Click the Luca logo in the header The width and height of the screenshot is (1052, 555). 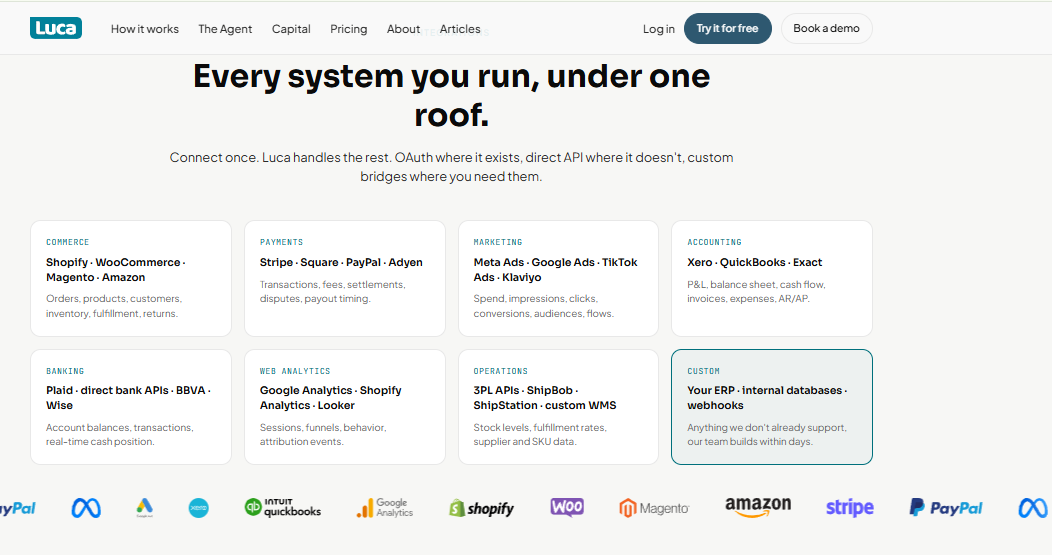(56, 28)
